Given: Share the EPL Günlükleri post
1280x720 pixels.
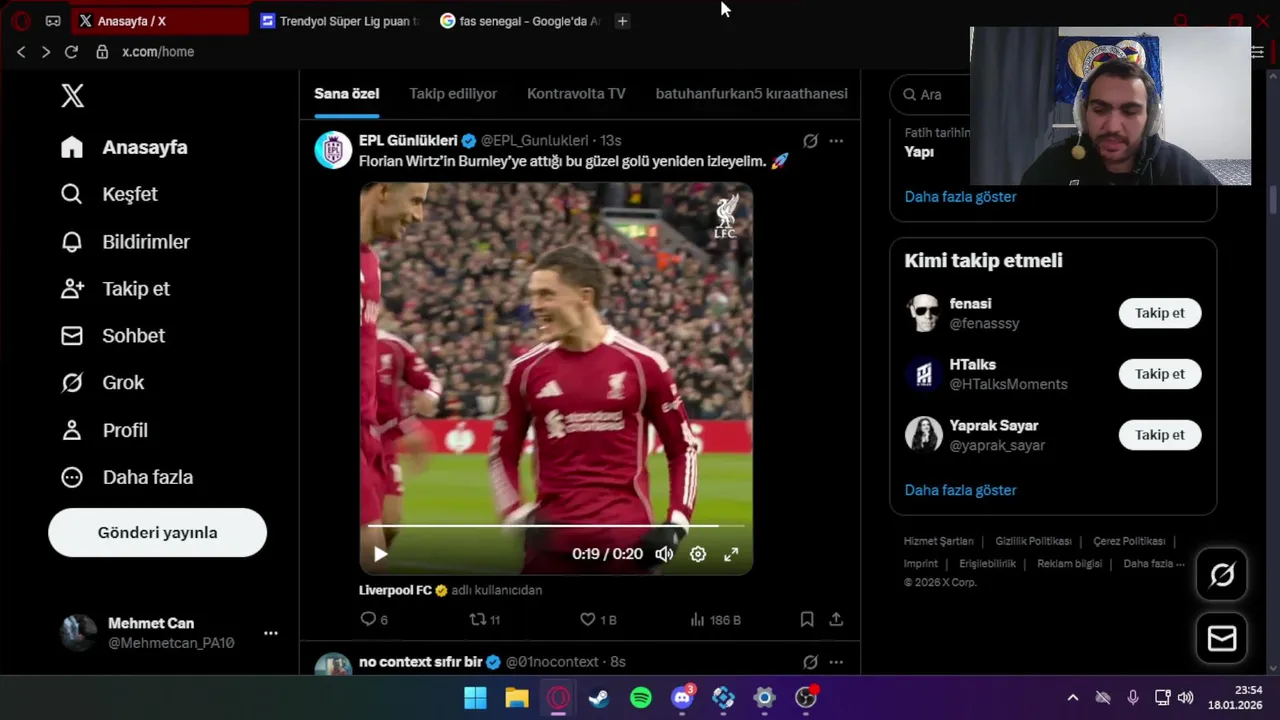Looking at the screenshot, I should [836, 620].
